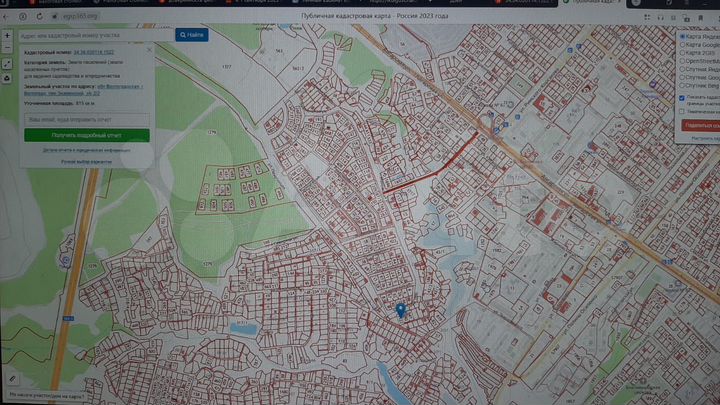Click 'Не нашли участок на карте?' prompt

point(46,395)
